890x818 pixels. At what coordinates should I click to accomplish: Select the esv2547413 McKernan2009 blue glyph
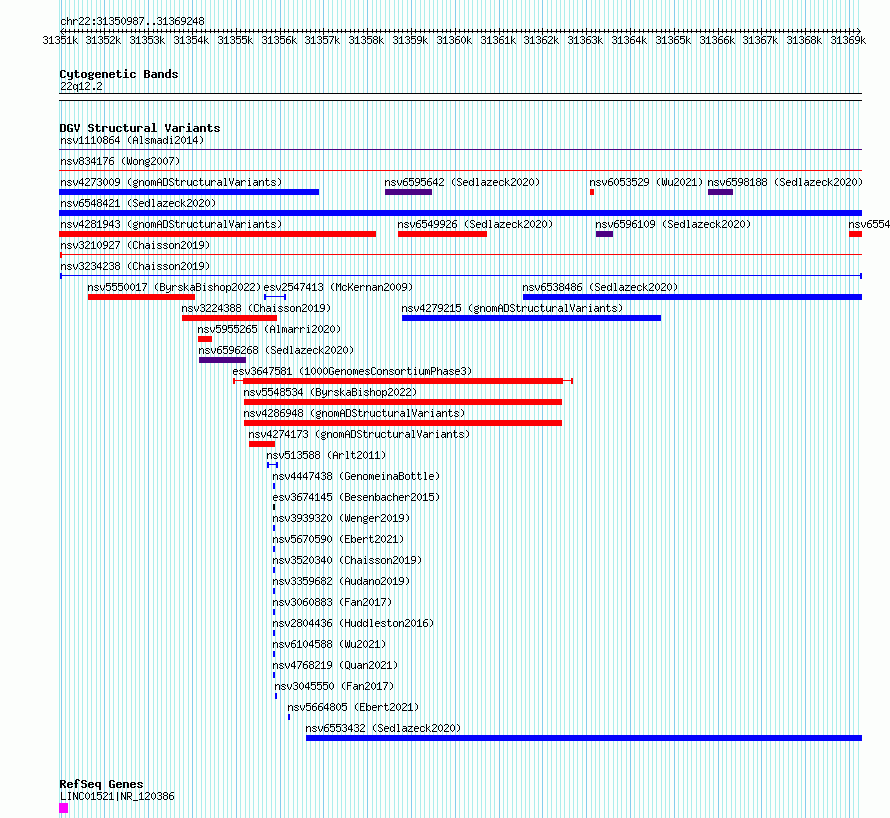click(x=275, y=297)
